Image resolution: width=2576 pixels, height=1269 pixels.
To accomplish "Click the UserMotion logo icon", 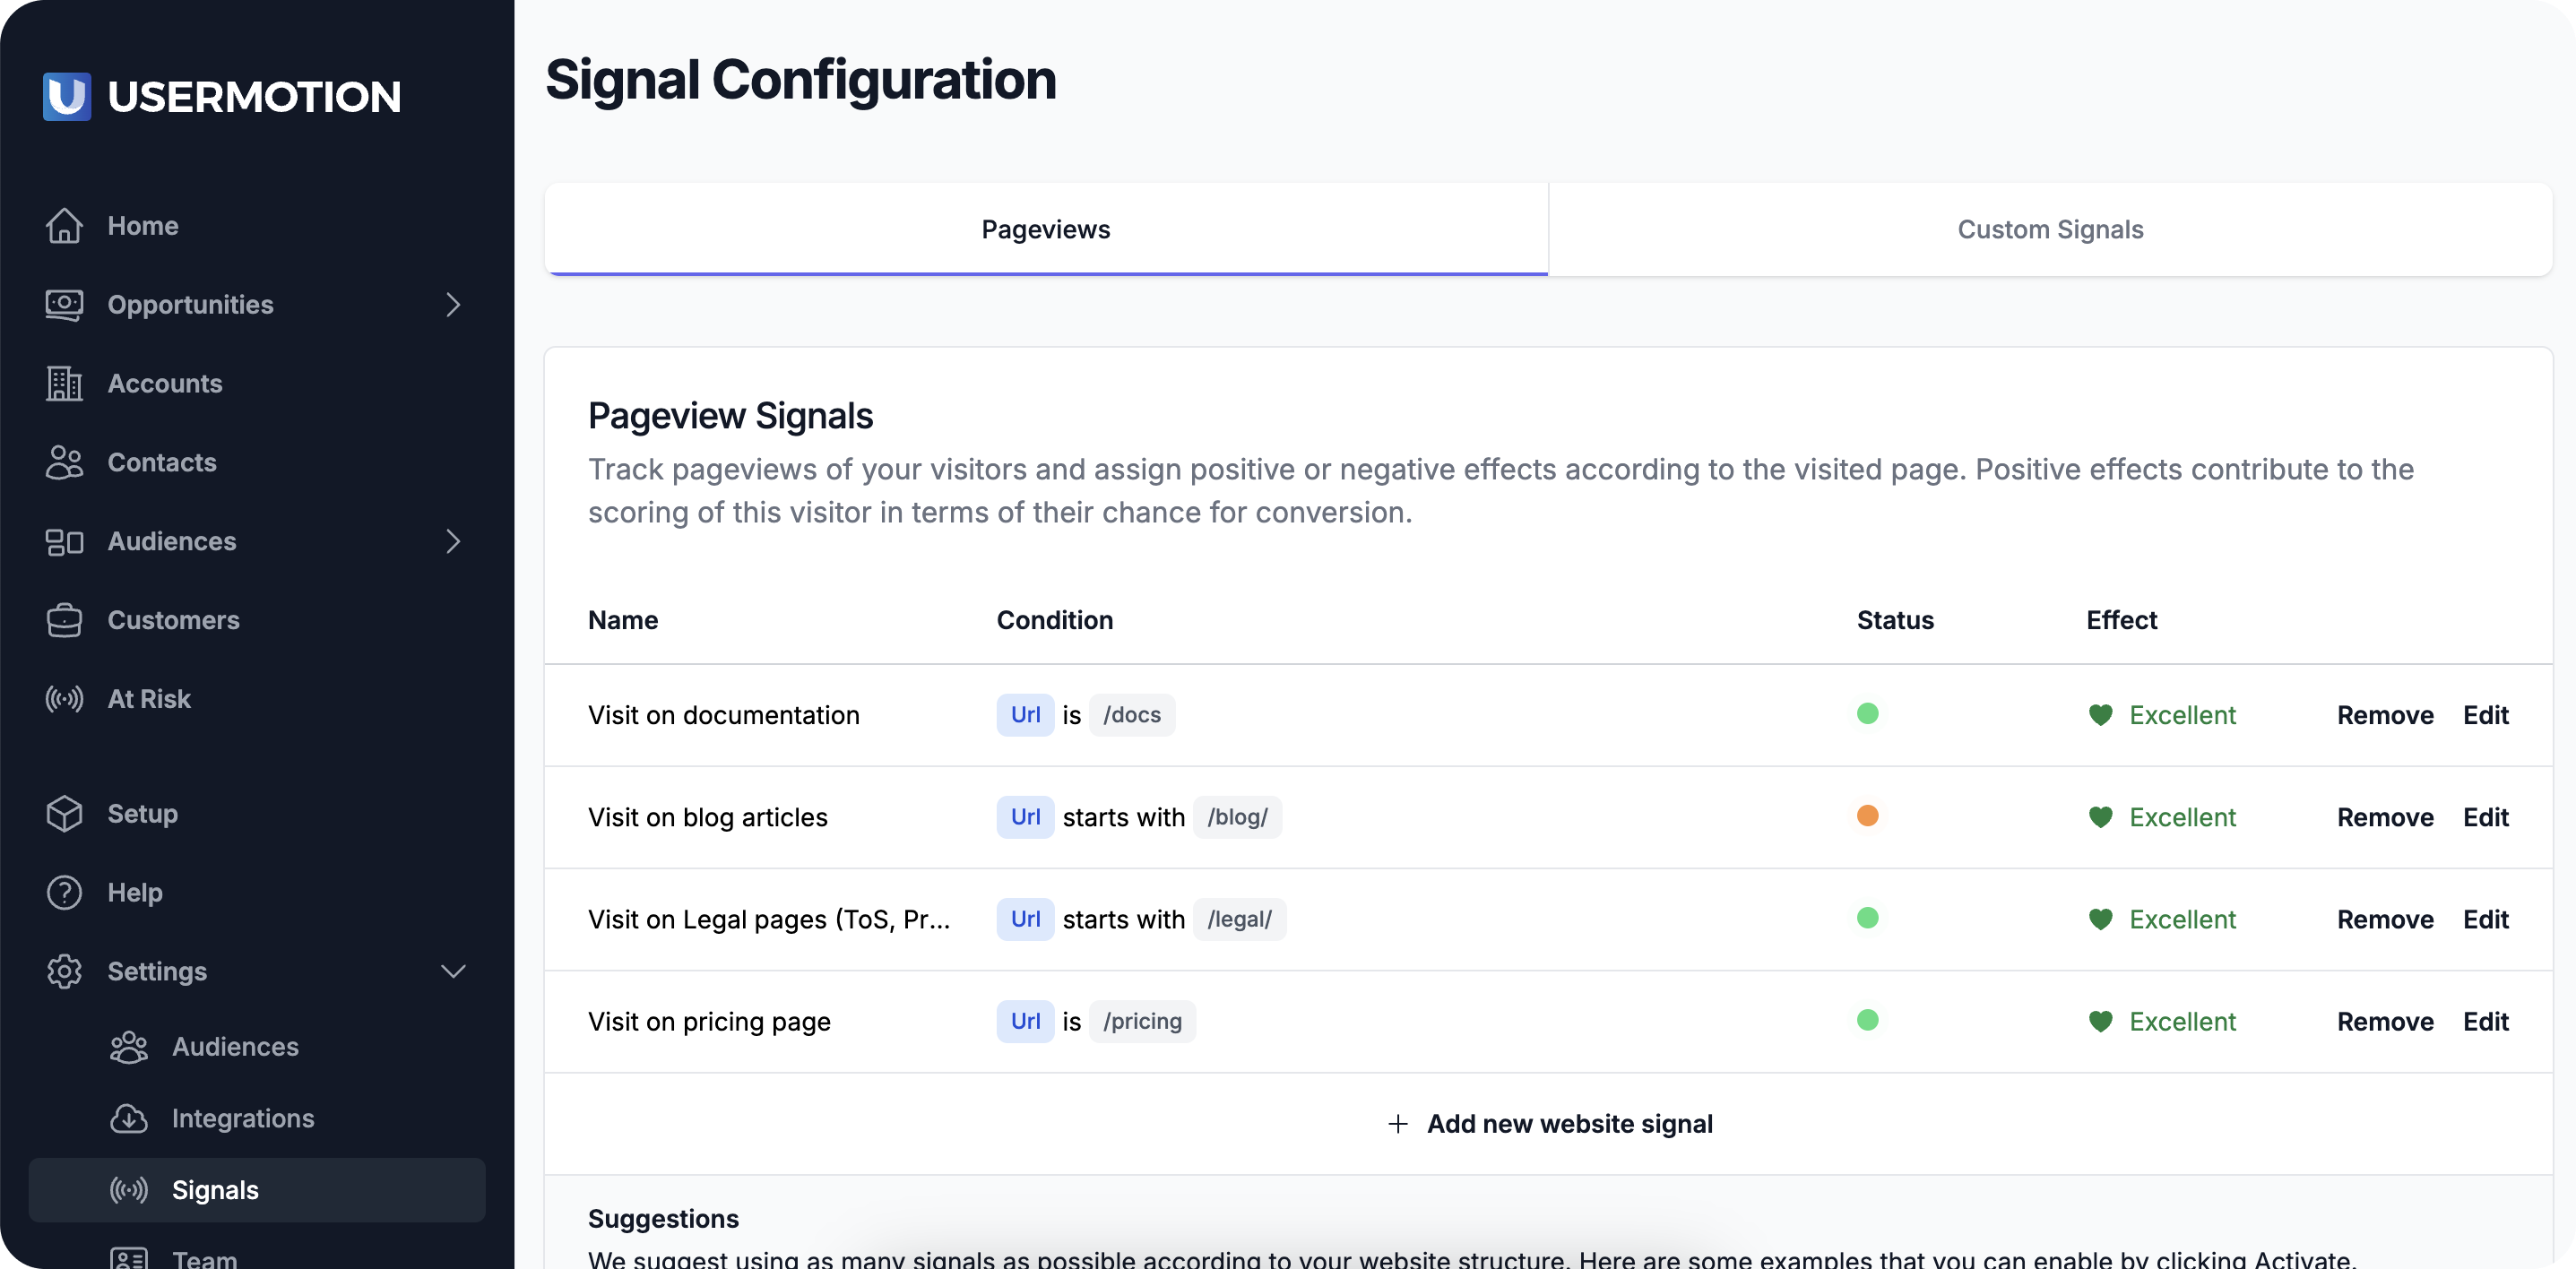I will click(x=67, y=96).
